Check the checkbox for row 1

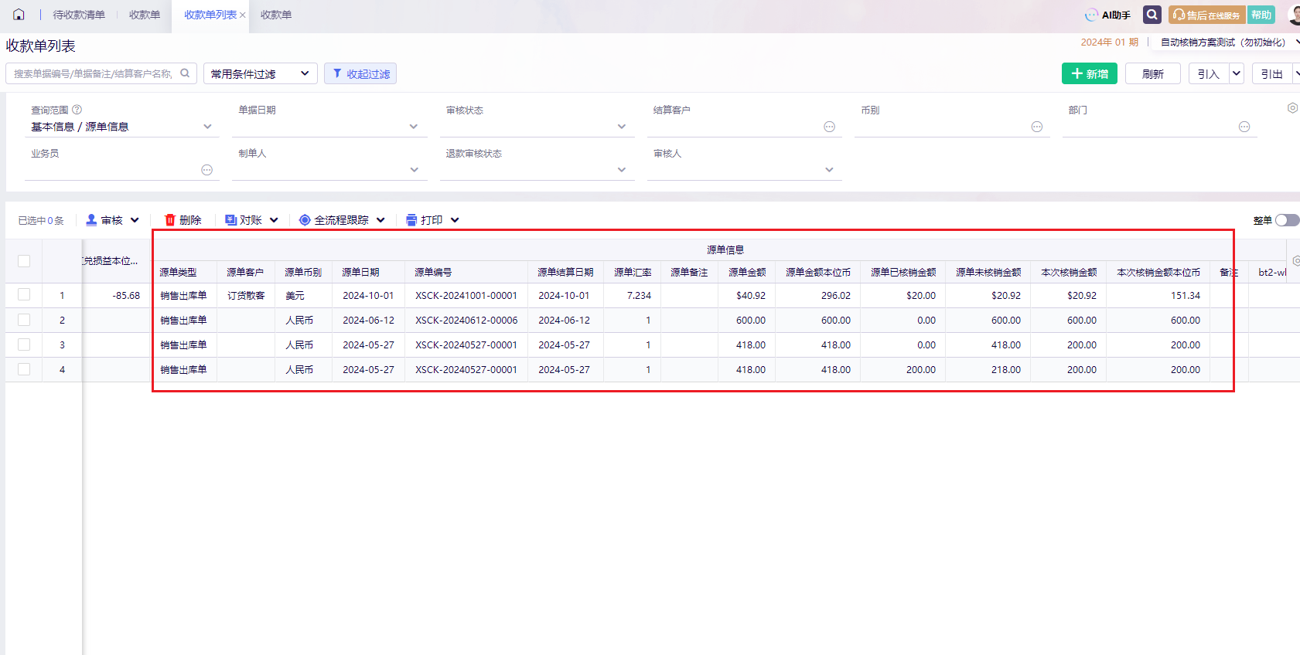click(24, 295)
